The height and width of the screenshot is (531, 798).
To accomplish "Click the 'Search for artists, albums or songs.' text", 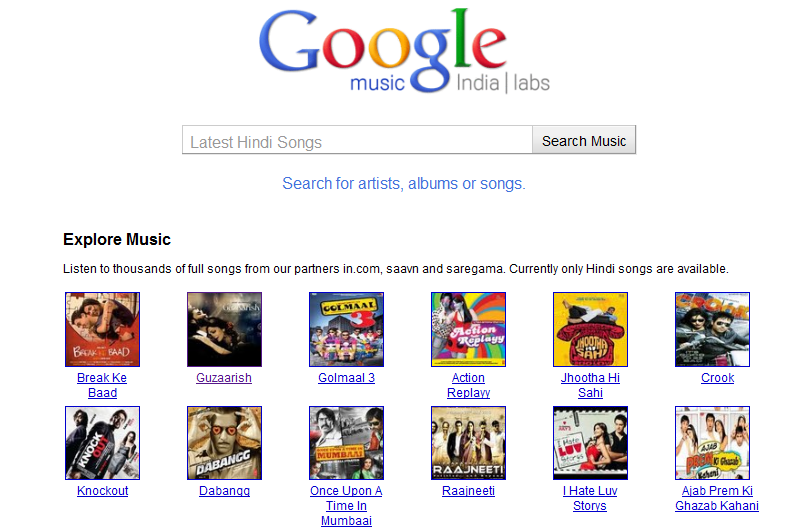I will (x=404, y=183).
